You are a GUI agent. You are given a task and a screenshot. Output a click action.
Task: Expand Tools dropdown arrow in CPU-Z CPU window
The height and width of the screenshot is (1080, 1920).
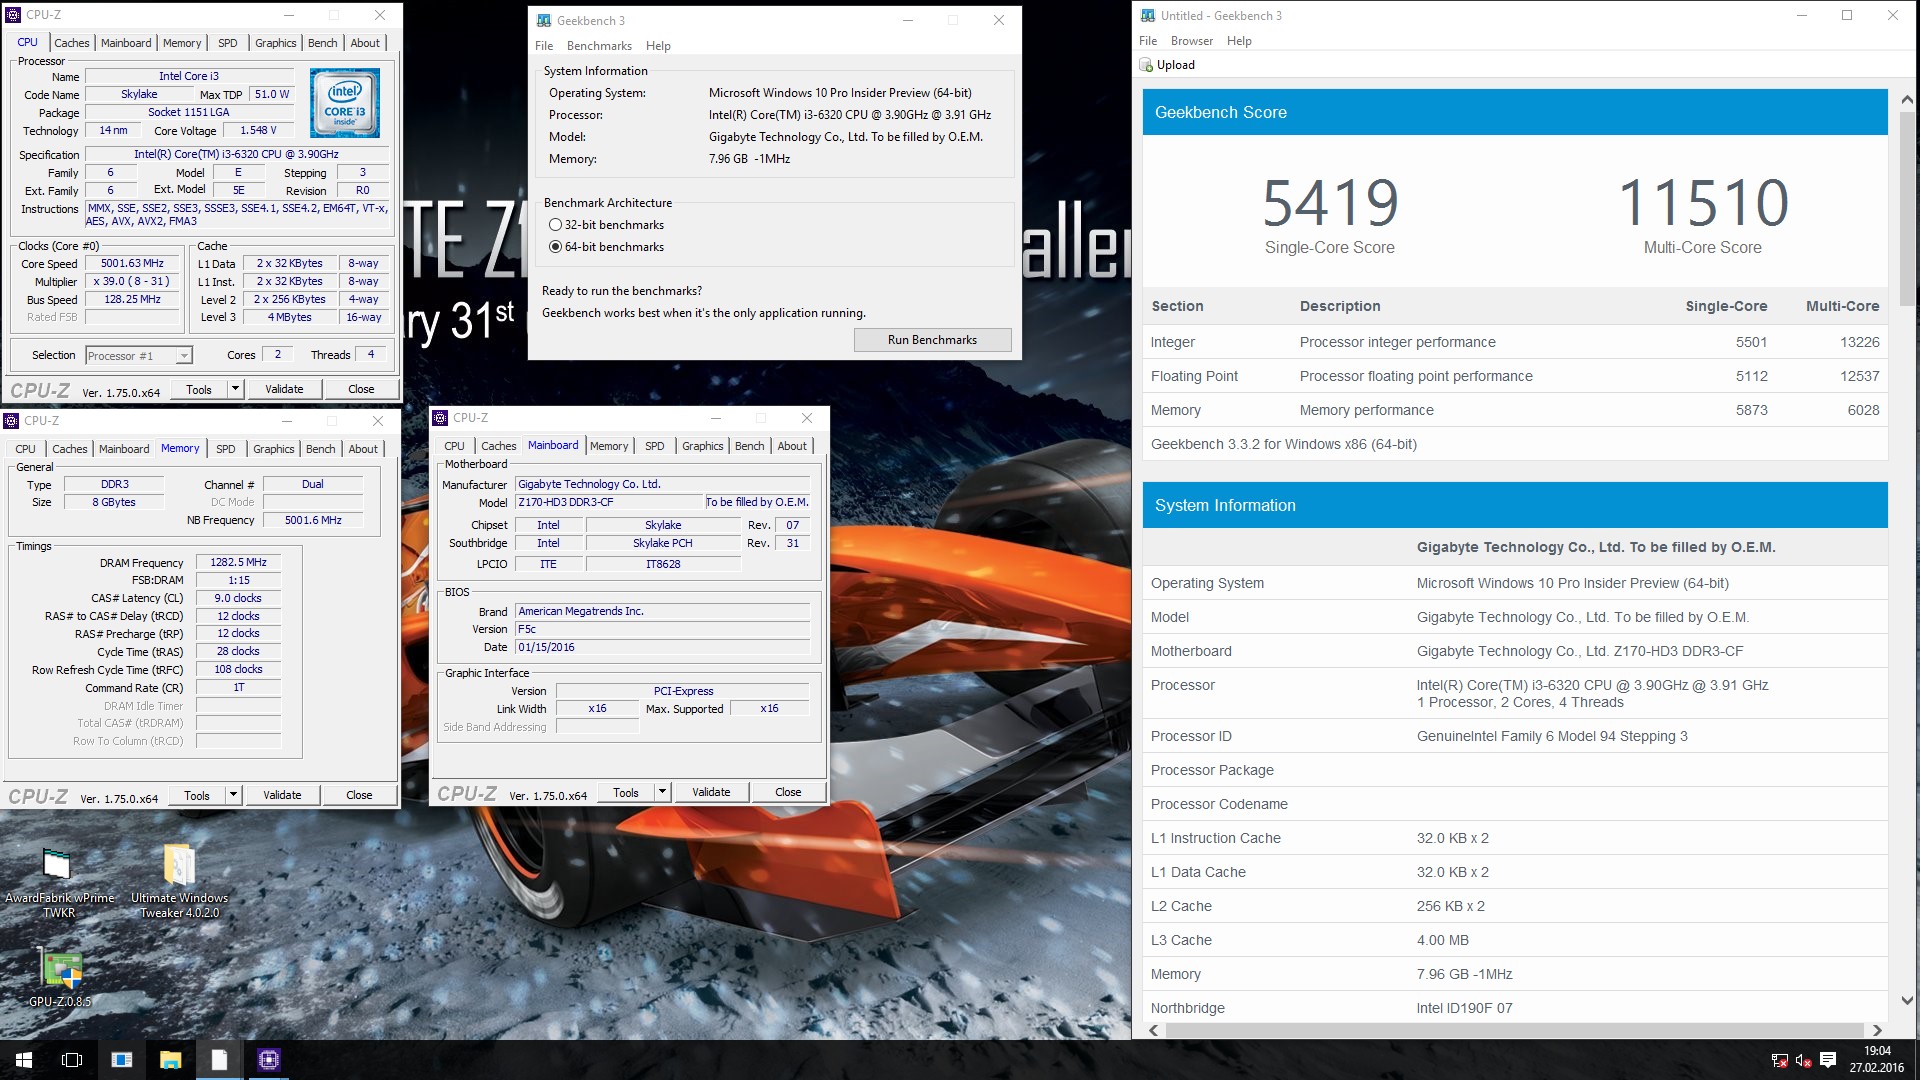coord(235,389)
